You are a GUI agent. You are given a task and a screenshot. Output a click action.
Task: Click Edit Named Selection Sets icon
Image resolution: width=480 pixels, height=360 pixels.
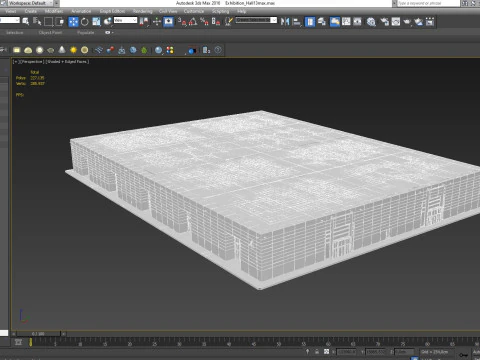click(229, 22)
